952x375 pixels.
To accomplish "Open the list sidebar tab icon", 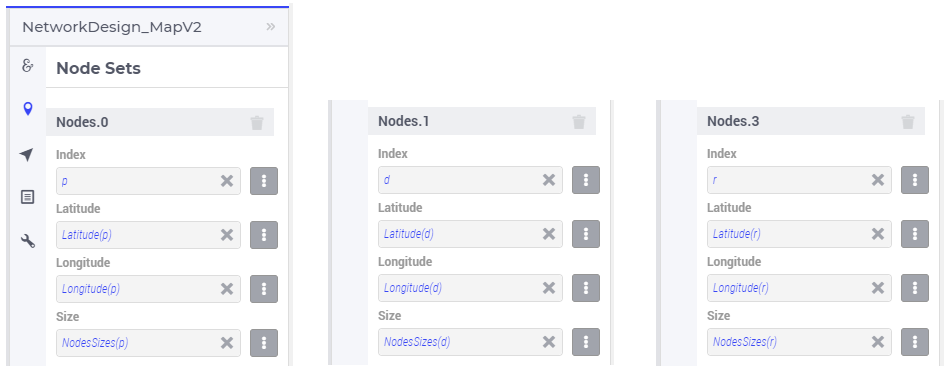I will (x=27, y=197).
